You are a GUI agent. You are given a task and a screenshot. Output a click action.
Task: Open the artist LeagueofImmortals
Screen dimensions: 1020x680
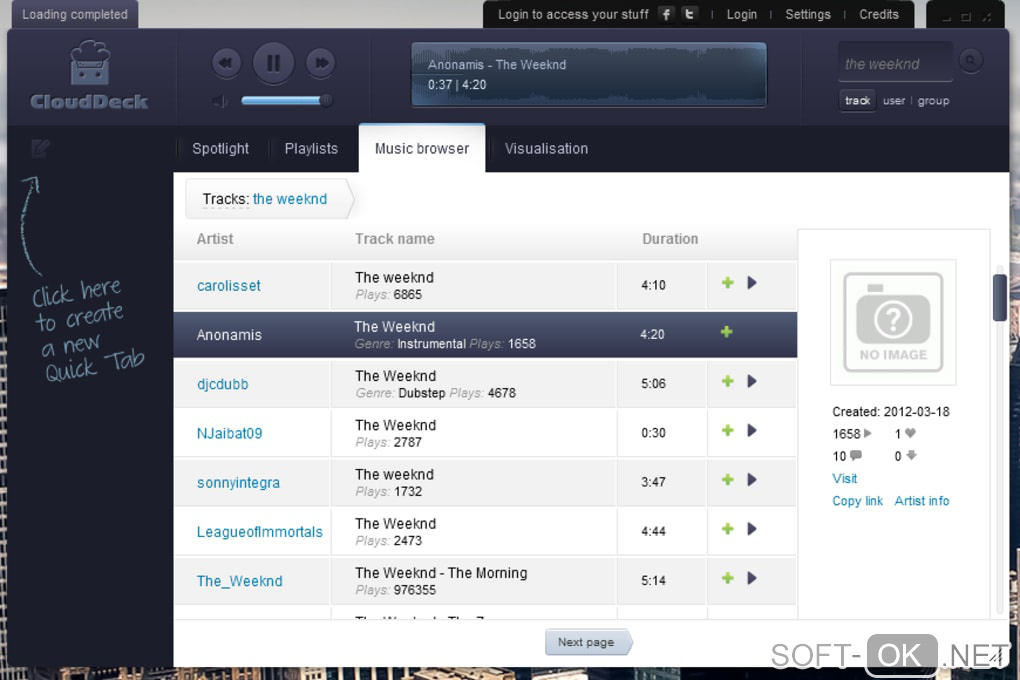tap(260, 532)
